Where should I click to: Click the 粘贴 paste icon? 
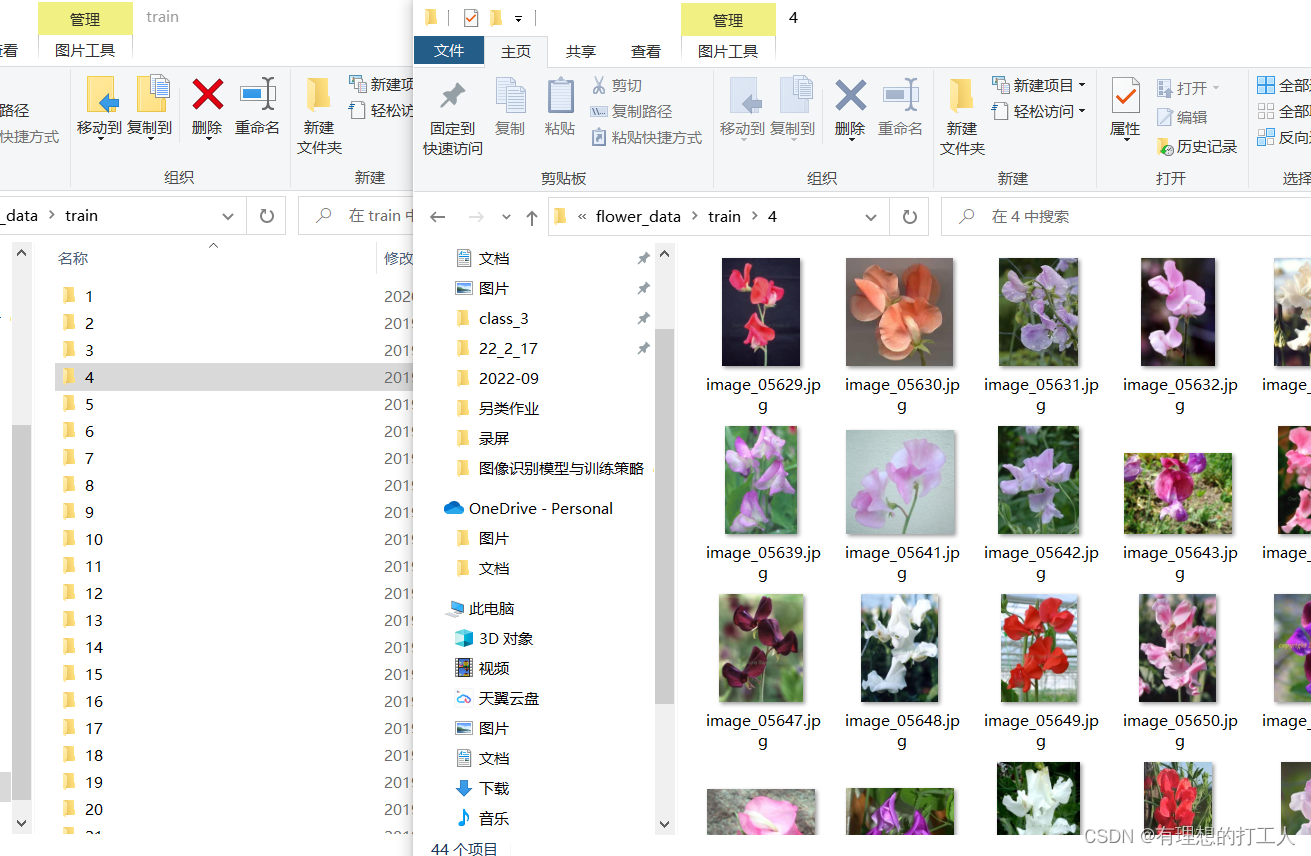coord(560,107)
